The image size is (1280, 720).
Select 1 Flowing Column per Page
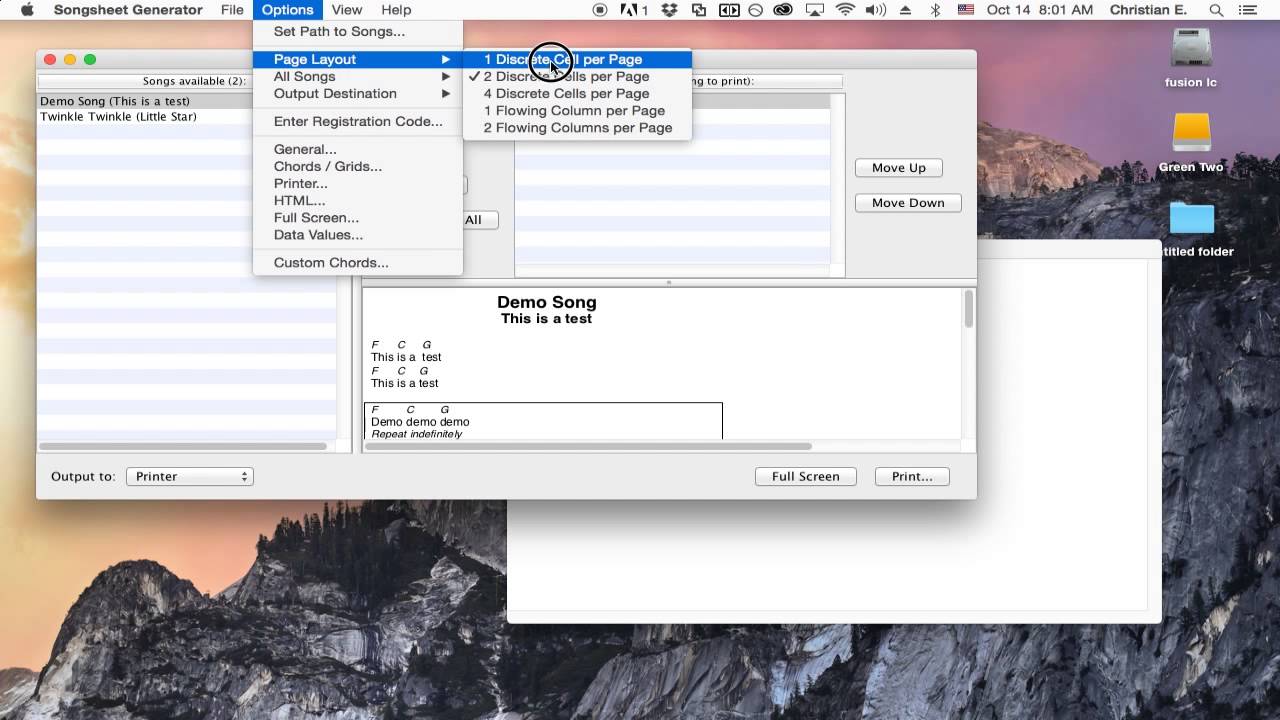pyautogui.click(x=577, y=111)
